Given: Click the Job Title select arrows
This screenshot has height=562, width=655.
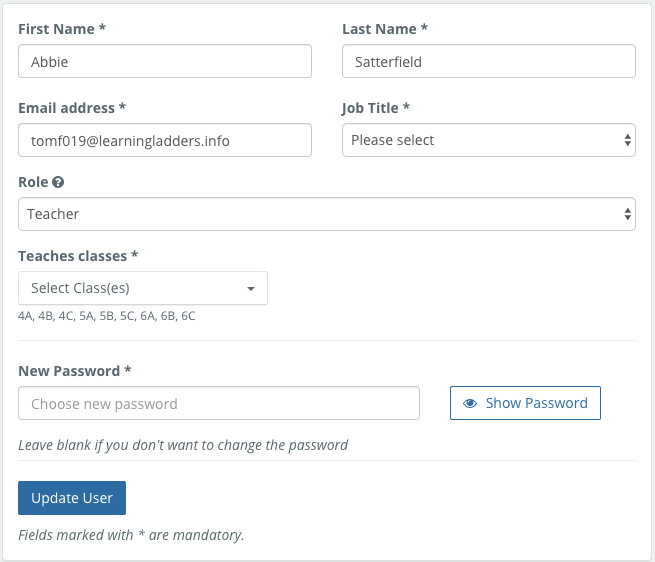Looking at the screenshot, I should point(627,140).
